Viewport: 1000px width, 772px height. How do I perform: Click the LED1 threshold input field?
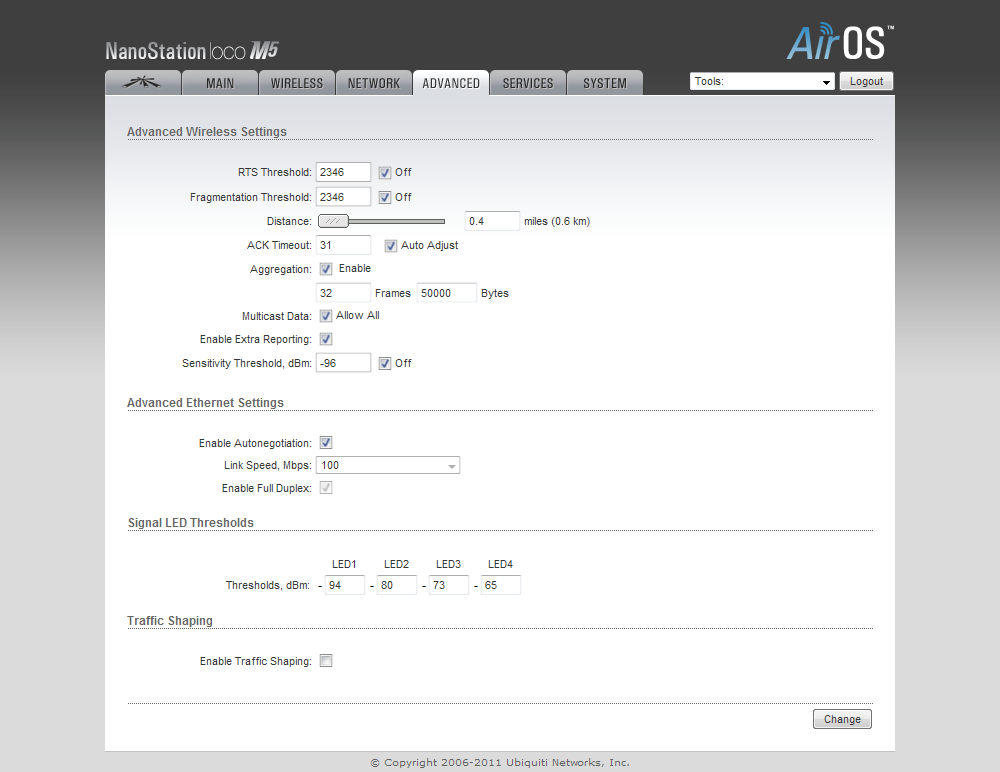point(345,585)
